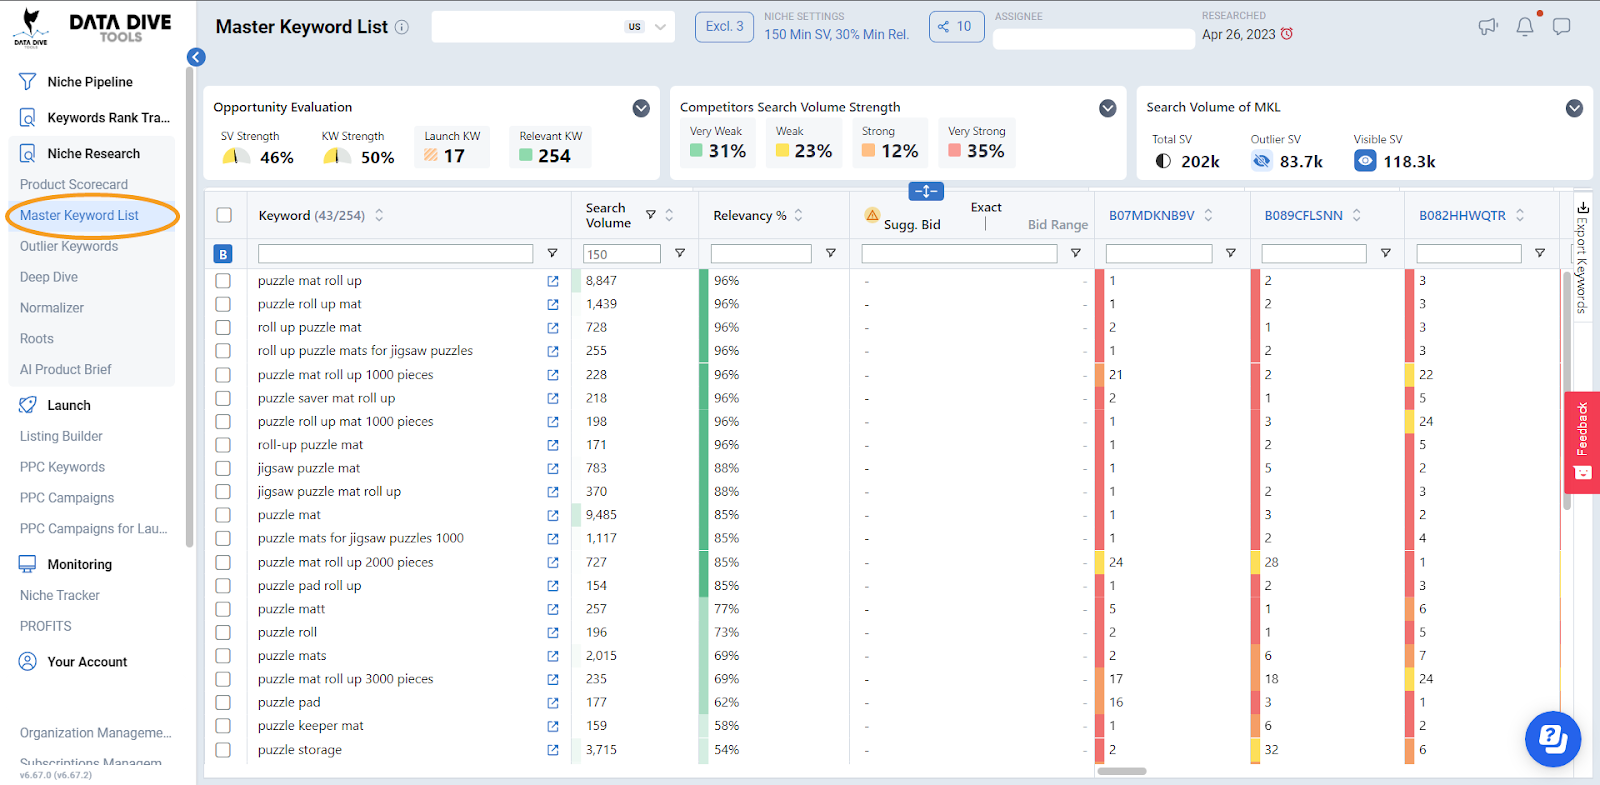Open the announcements megaphone icon
The width and height of the screenshot is (1600, 785).
point(1488,27)
